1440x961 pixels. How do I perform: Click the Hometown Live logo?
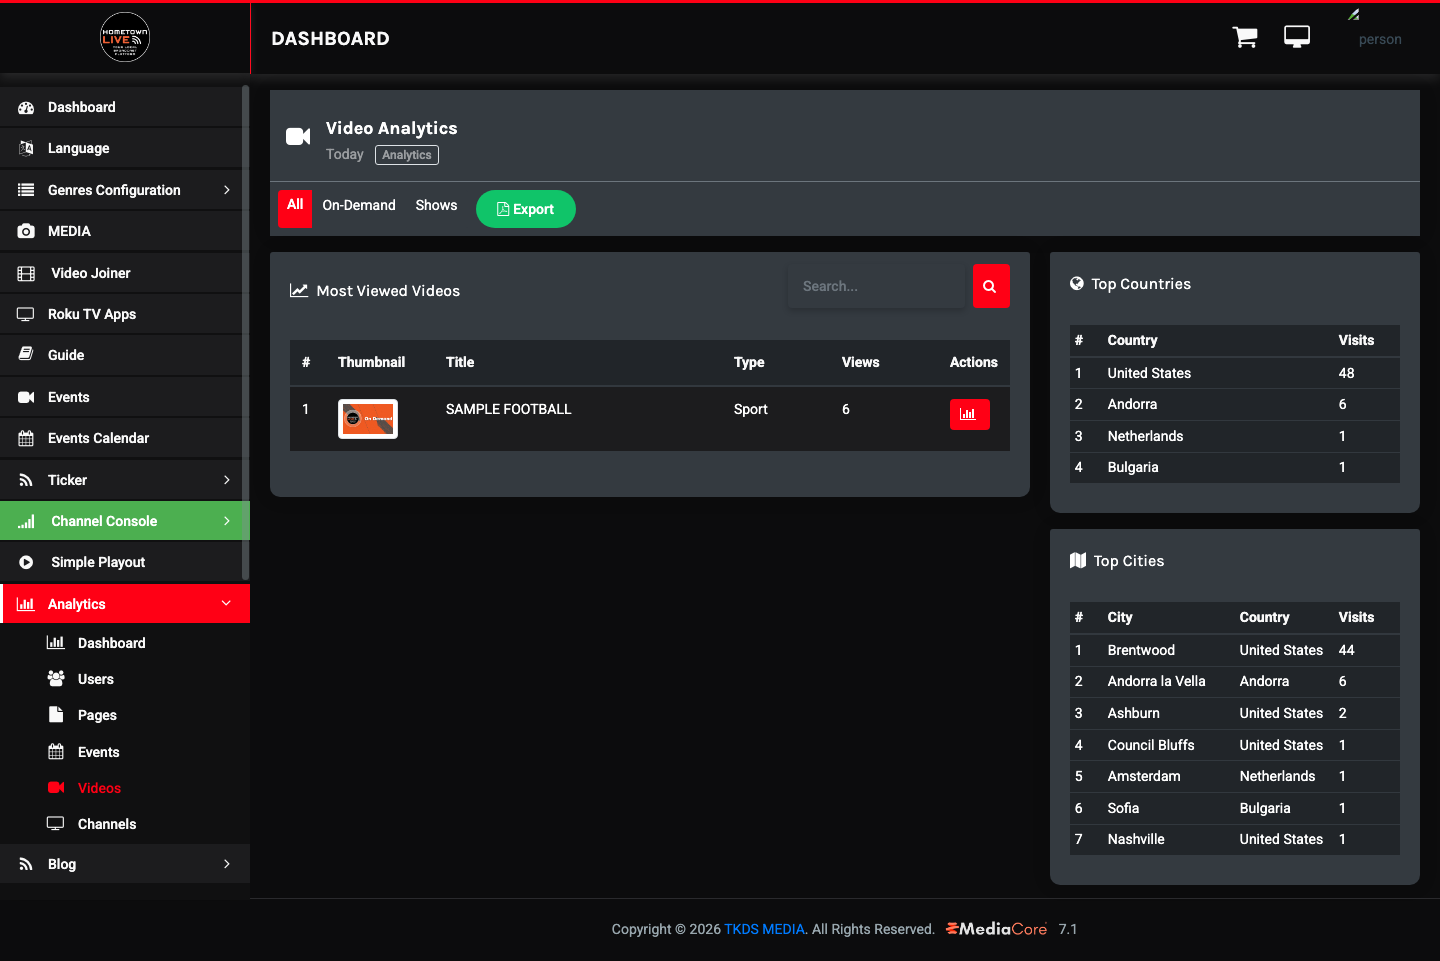(x=125, y=38)
